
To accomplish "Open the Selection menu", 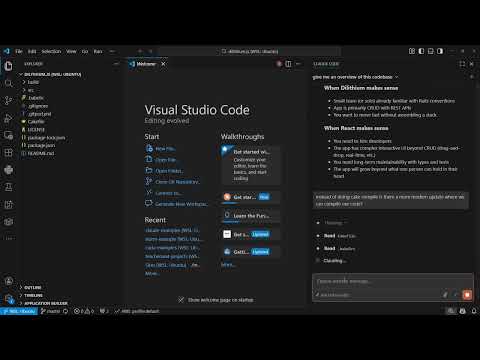I will 51,51.
